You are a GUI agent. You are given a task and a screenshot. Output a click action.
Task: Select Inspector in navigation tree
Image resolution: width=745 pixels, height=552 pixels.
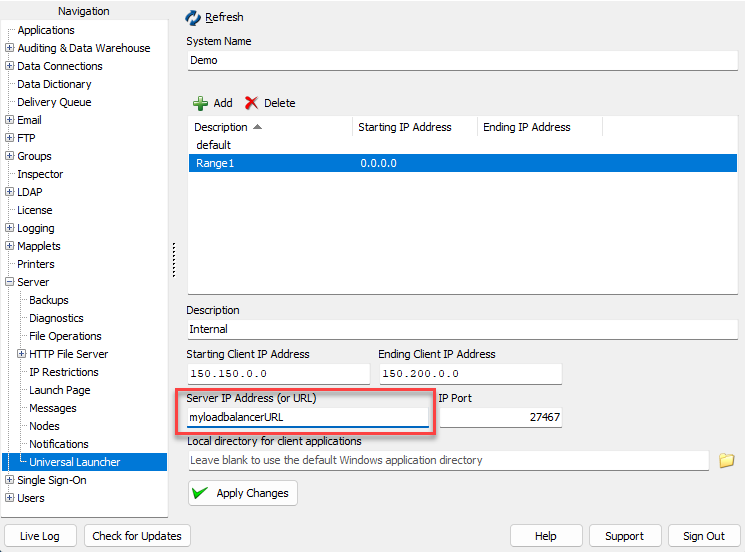click(40, 174)
